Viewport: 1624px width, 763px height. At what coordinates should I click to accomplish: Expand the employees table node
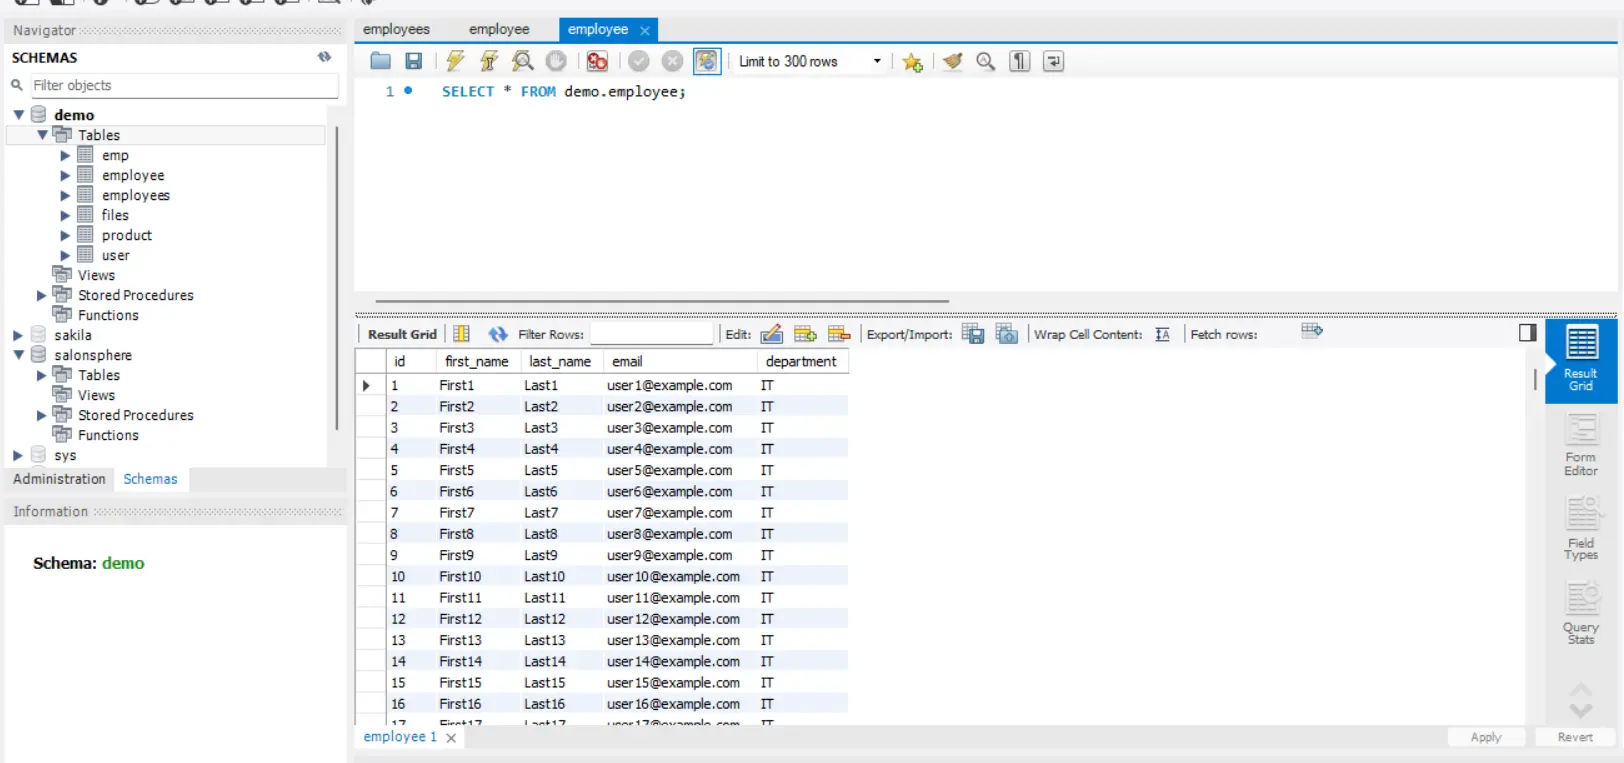(65, 195)
